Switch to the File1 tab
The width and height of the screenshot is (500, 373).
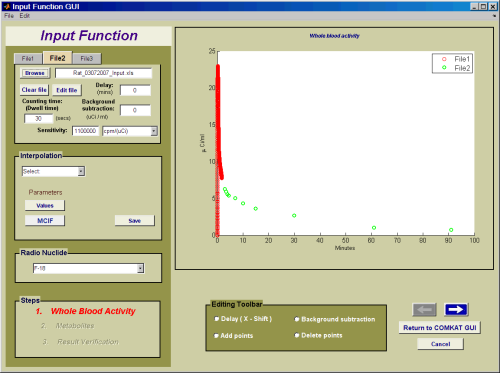tap(28, 59)
